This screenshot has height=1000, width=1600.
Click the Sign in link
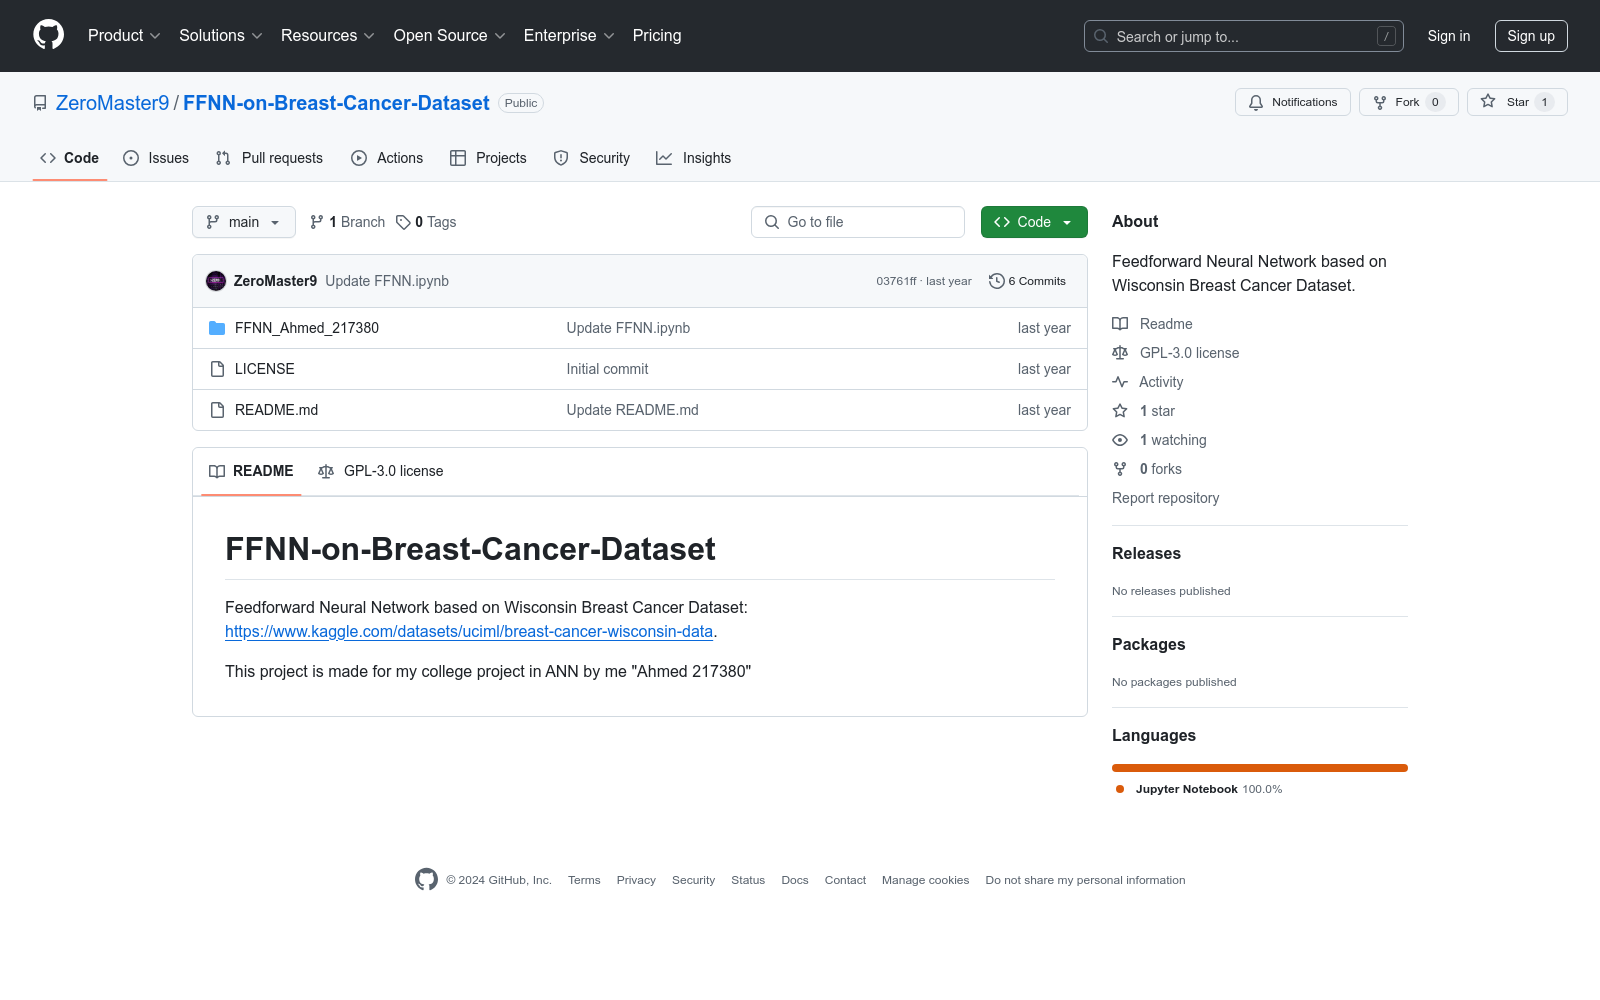click(x=1449, y=36)
